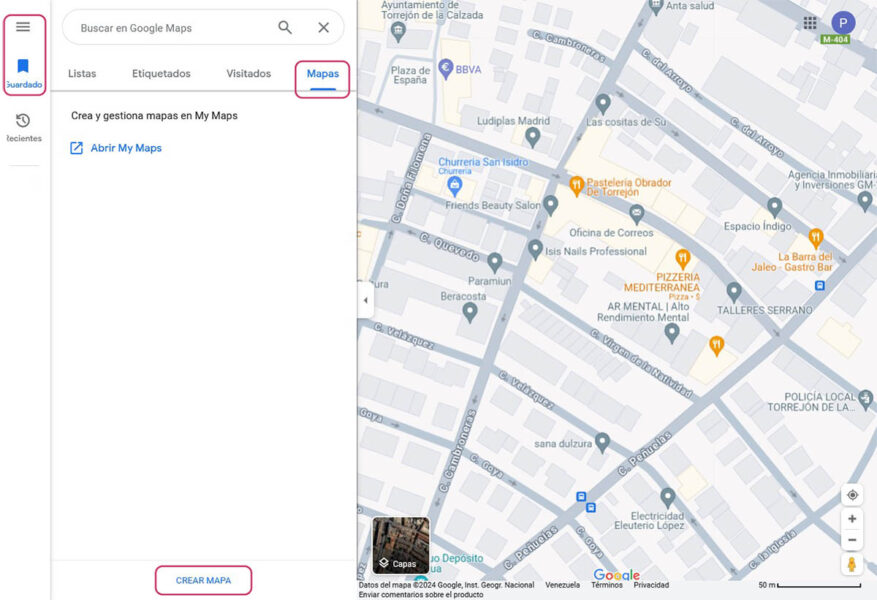
Task: Switch to the Mapas tab
Action: click(x=322, y=73)
